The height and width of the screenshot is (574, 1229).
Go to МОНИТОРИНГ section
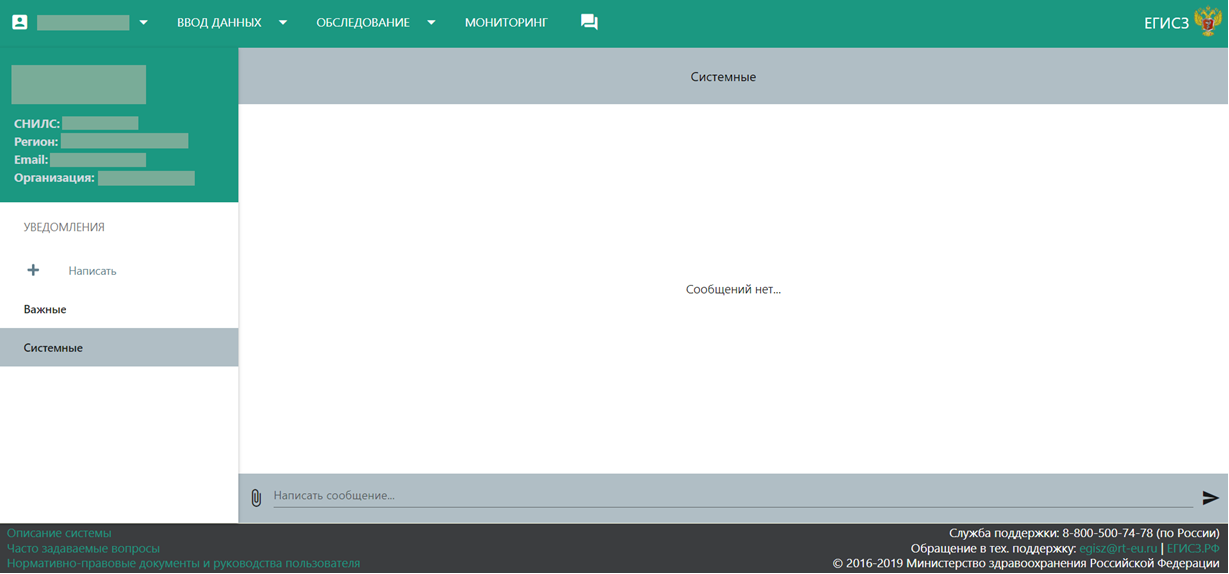(x=506, y=23)
